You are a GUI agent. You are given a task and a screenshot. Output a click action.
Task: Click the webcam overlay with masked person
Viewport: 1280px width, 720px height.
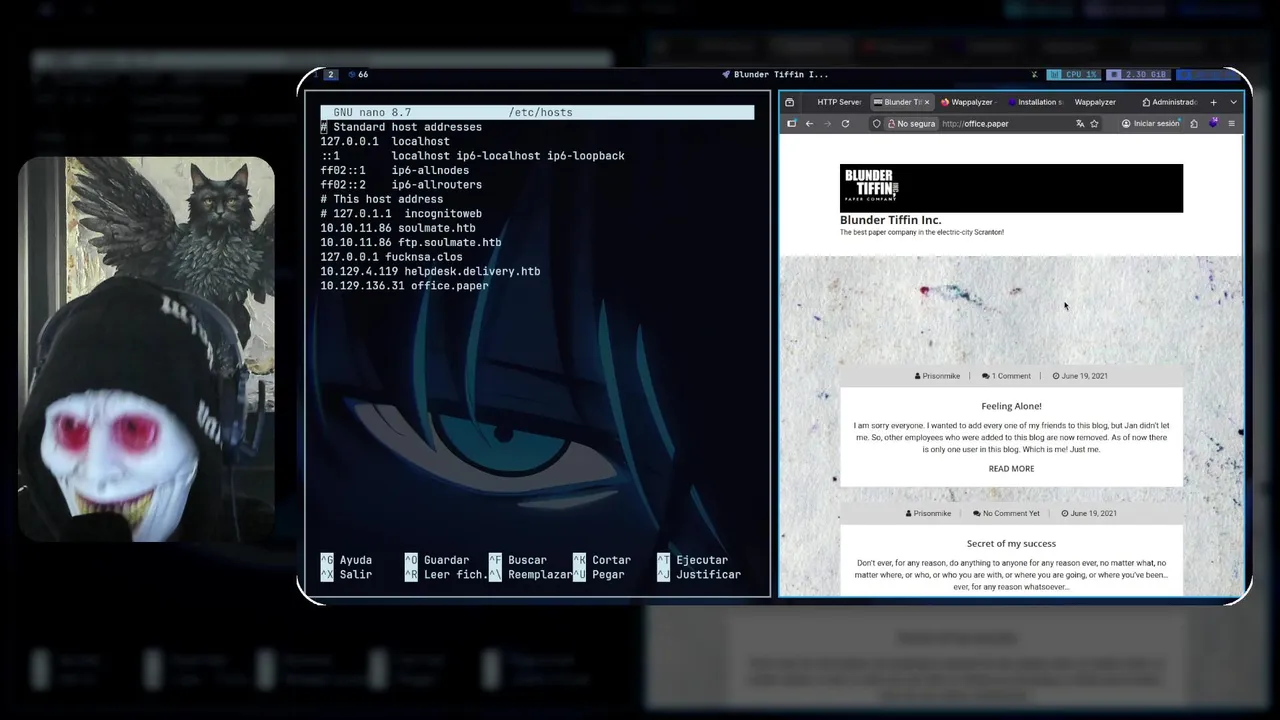tap(146, 349)
